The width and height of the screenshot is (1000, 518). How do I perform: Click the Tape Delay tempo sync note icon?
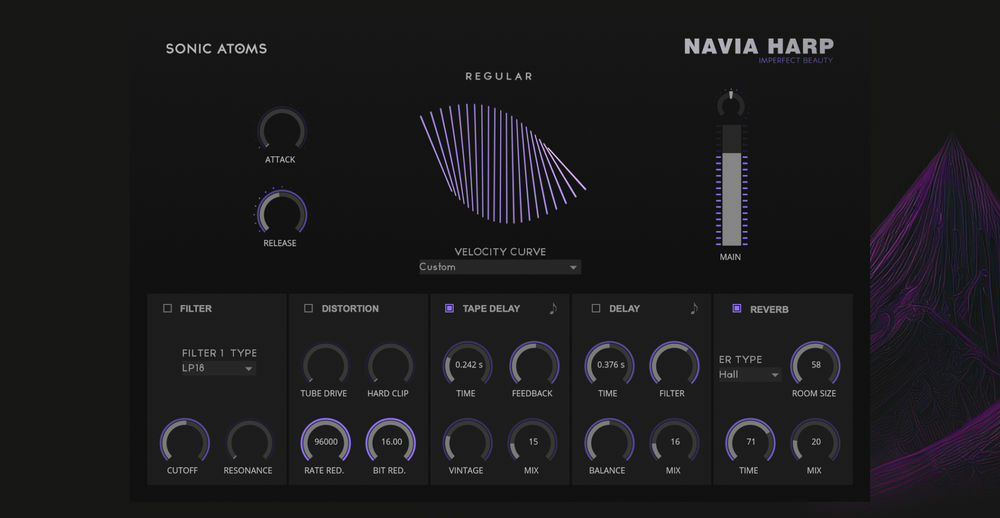coord(553,309)
